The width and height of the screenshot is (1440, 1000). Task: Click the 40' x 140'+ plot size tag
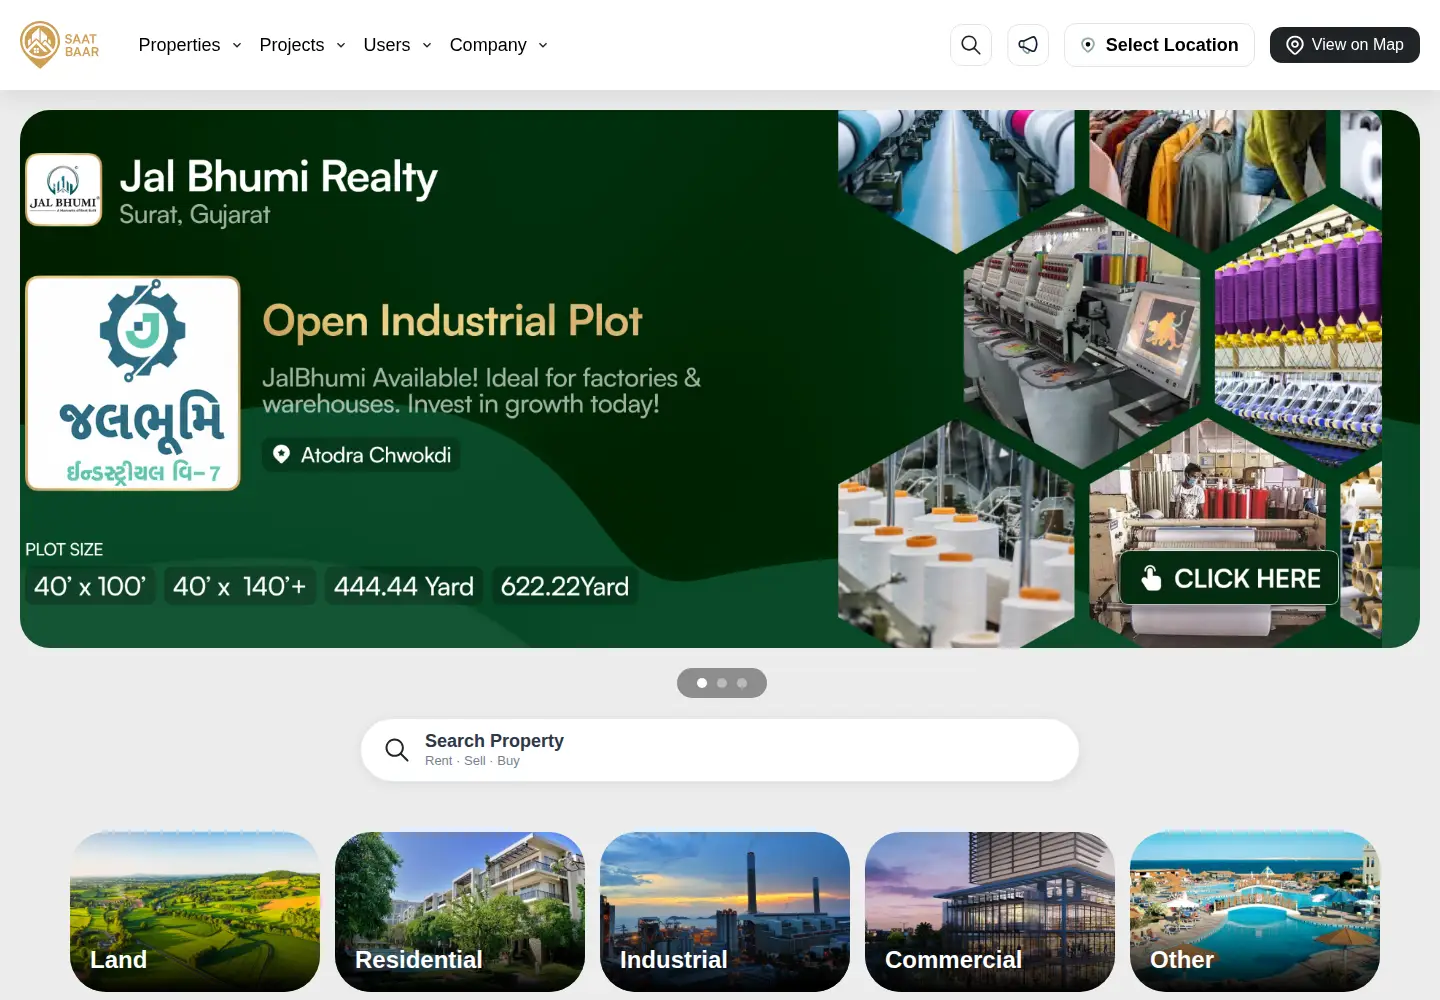point(240,586)
